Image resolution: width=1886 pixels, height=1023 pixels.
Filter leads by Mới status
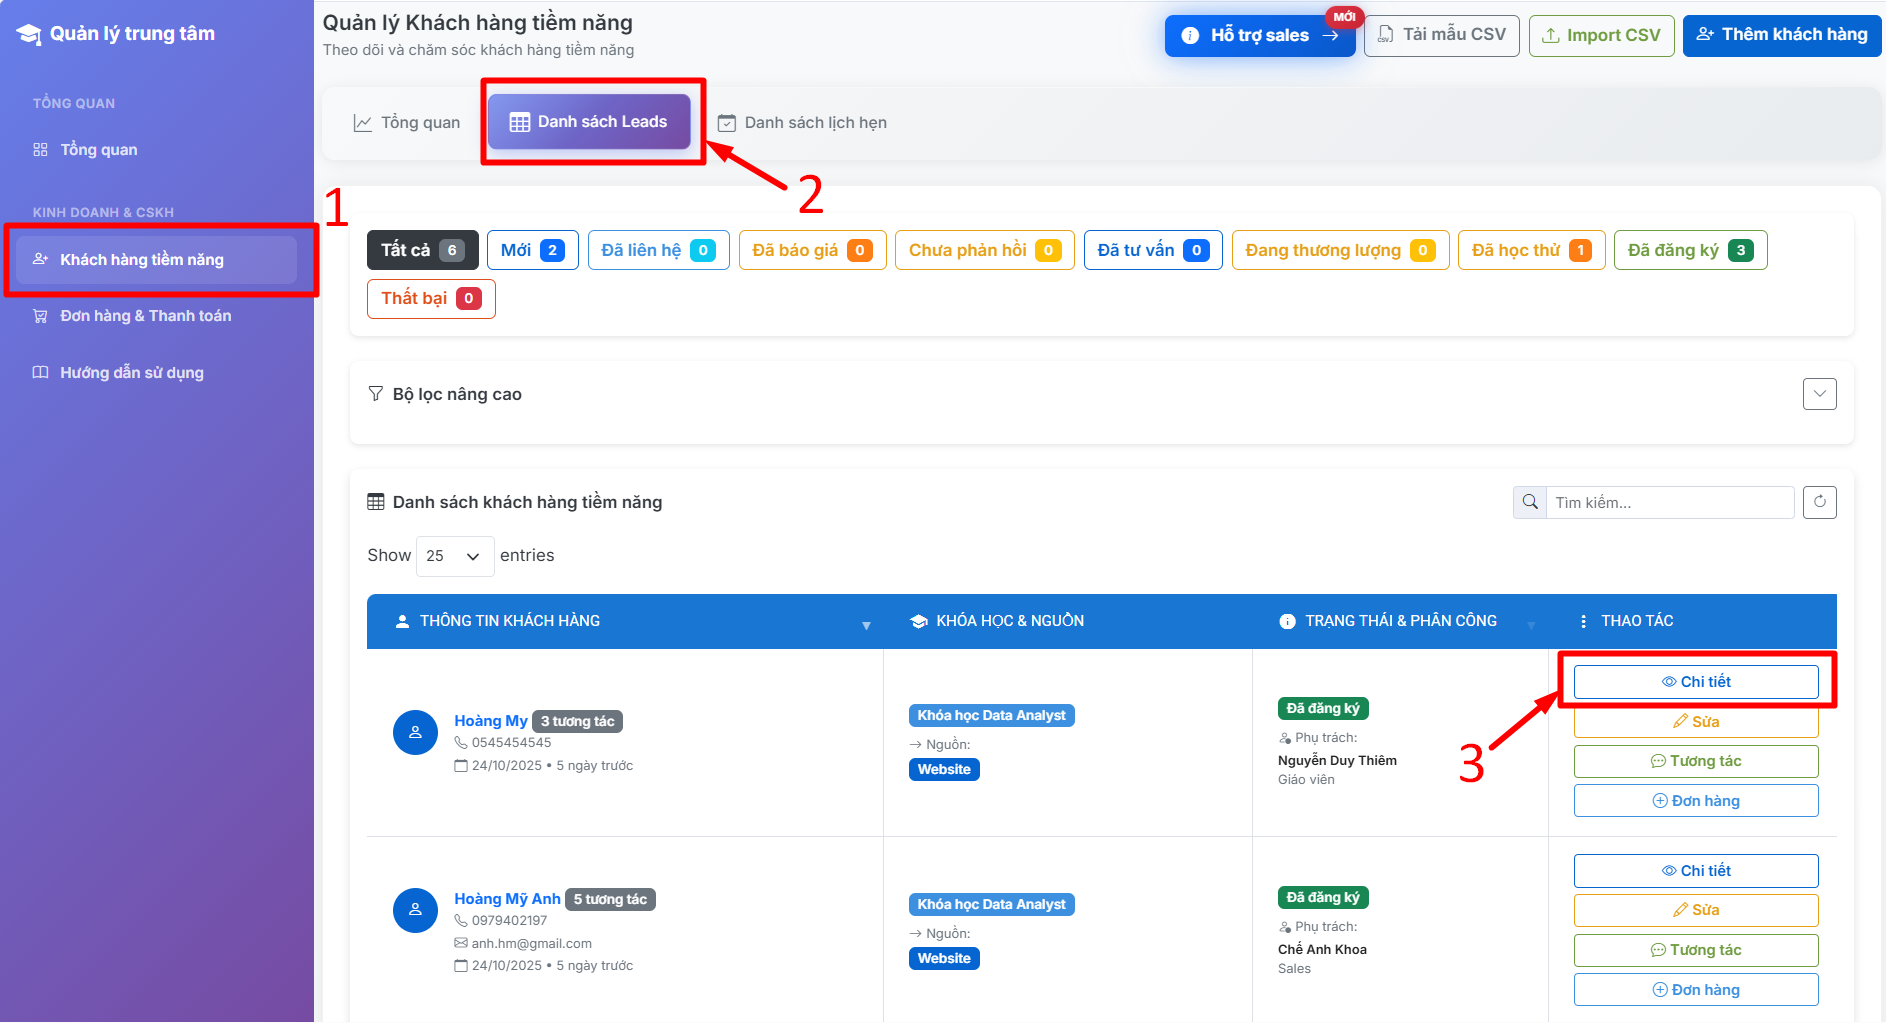(x=532, y=250)
